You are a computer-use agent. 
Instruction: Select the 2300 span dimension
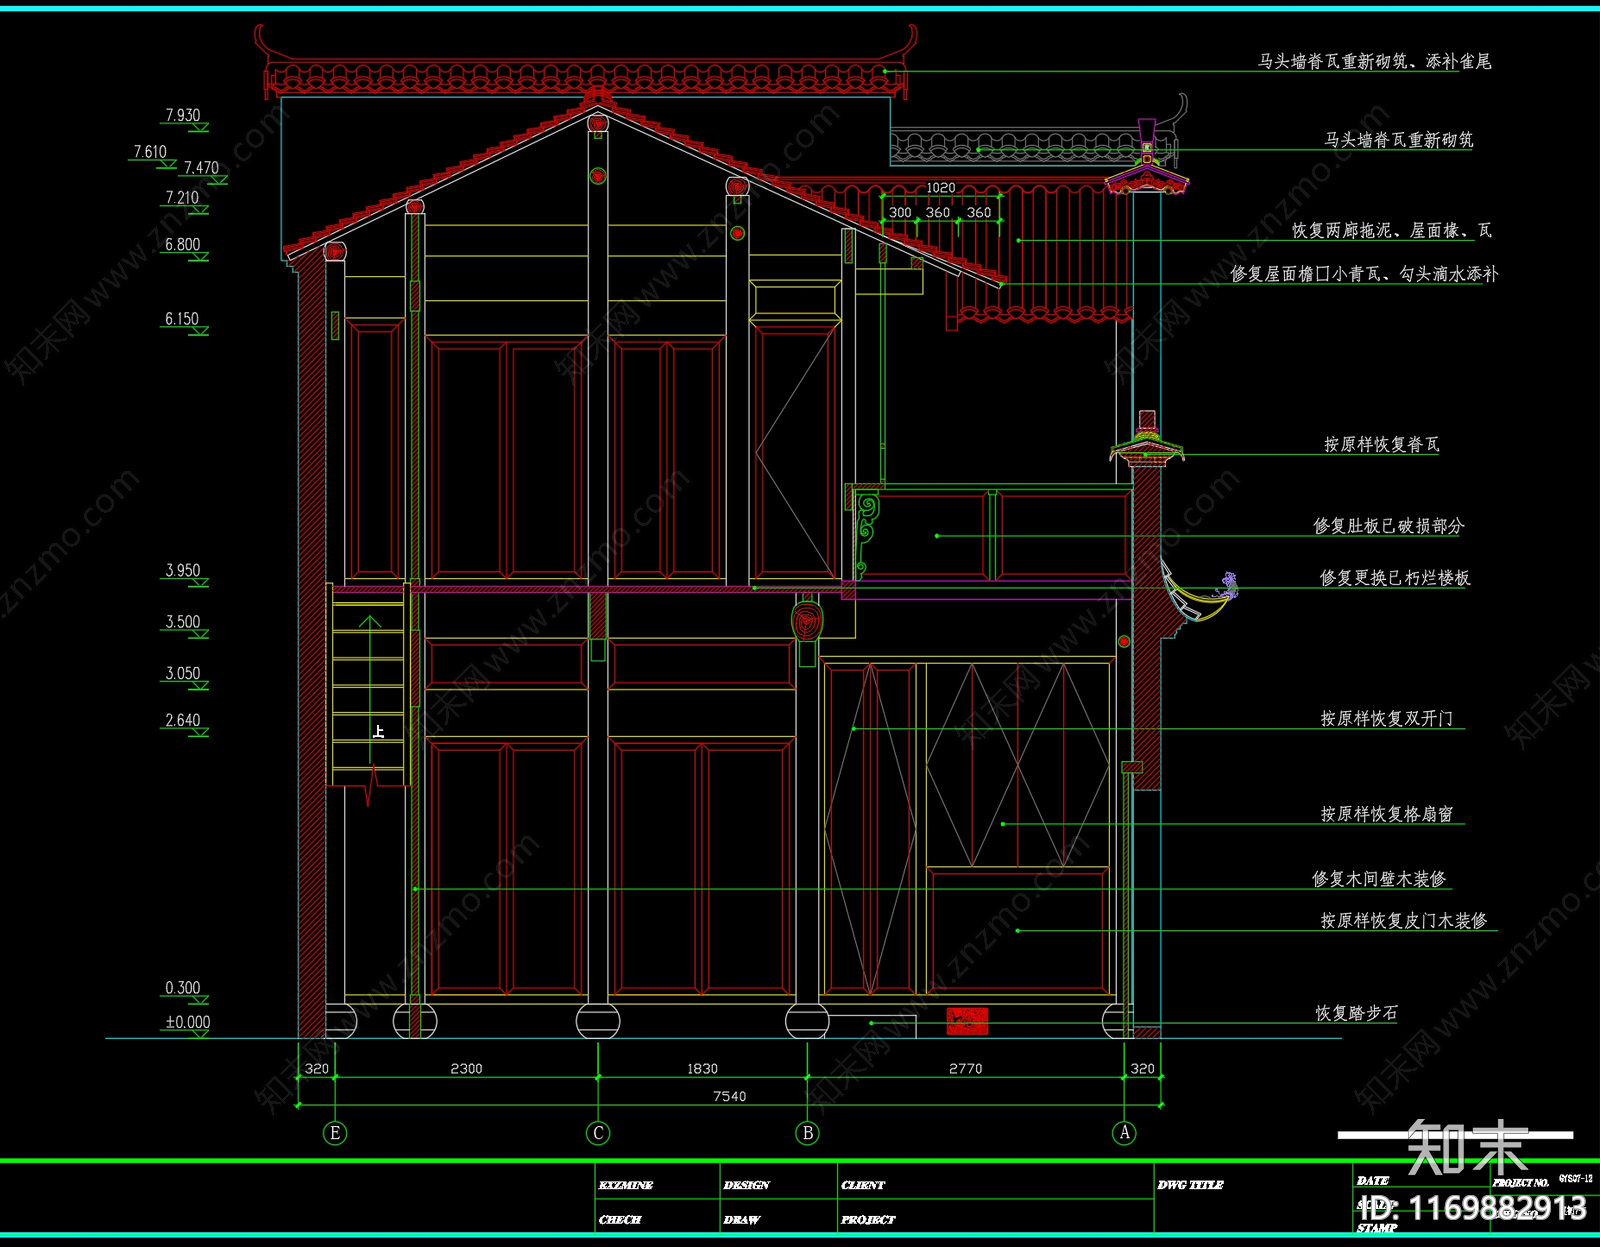[466, 1069]
